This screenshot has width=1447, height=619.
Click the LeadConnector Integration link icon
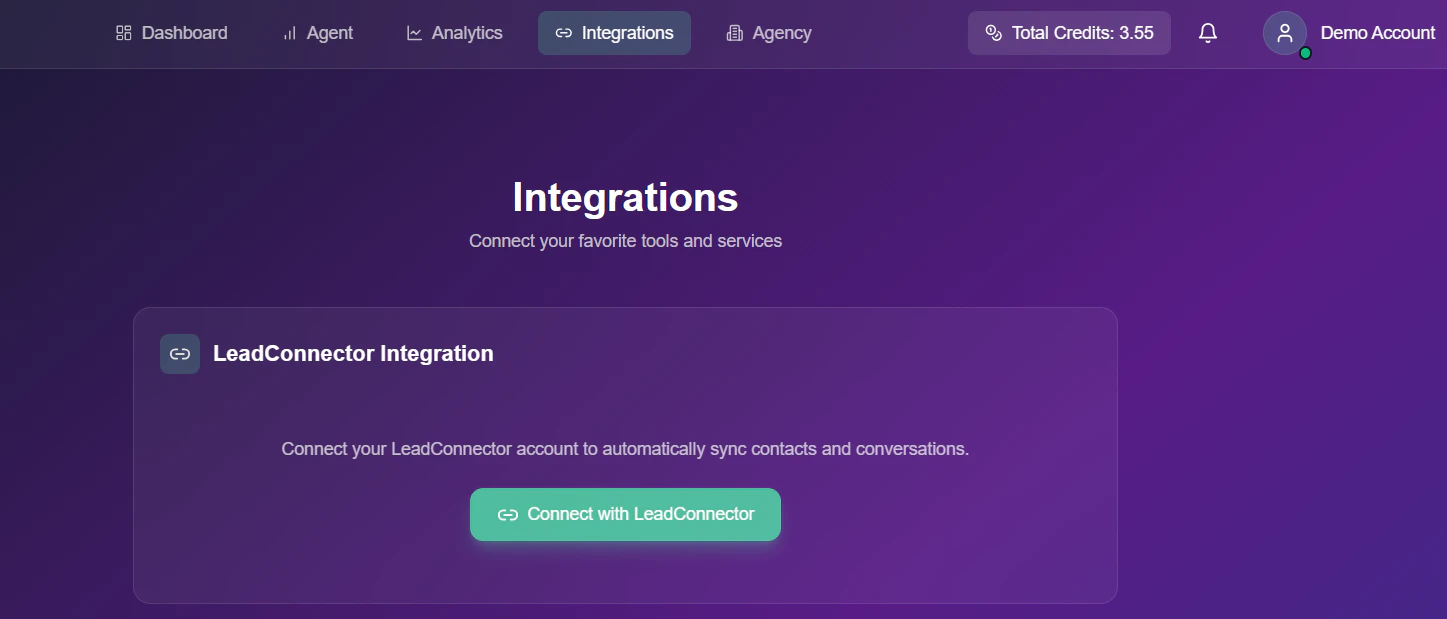click(180, 354)
